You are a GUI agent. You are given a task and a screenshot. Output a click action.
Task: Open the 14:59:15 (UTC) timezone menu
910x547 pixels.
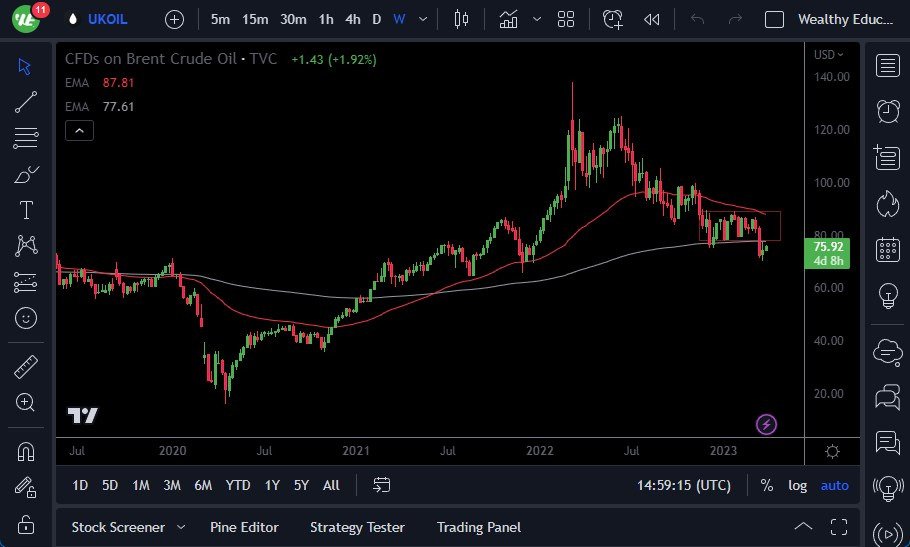[684, 485]
